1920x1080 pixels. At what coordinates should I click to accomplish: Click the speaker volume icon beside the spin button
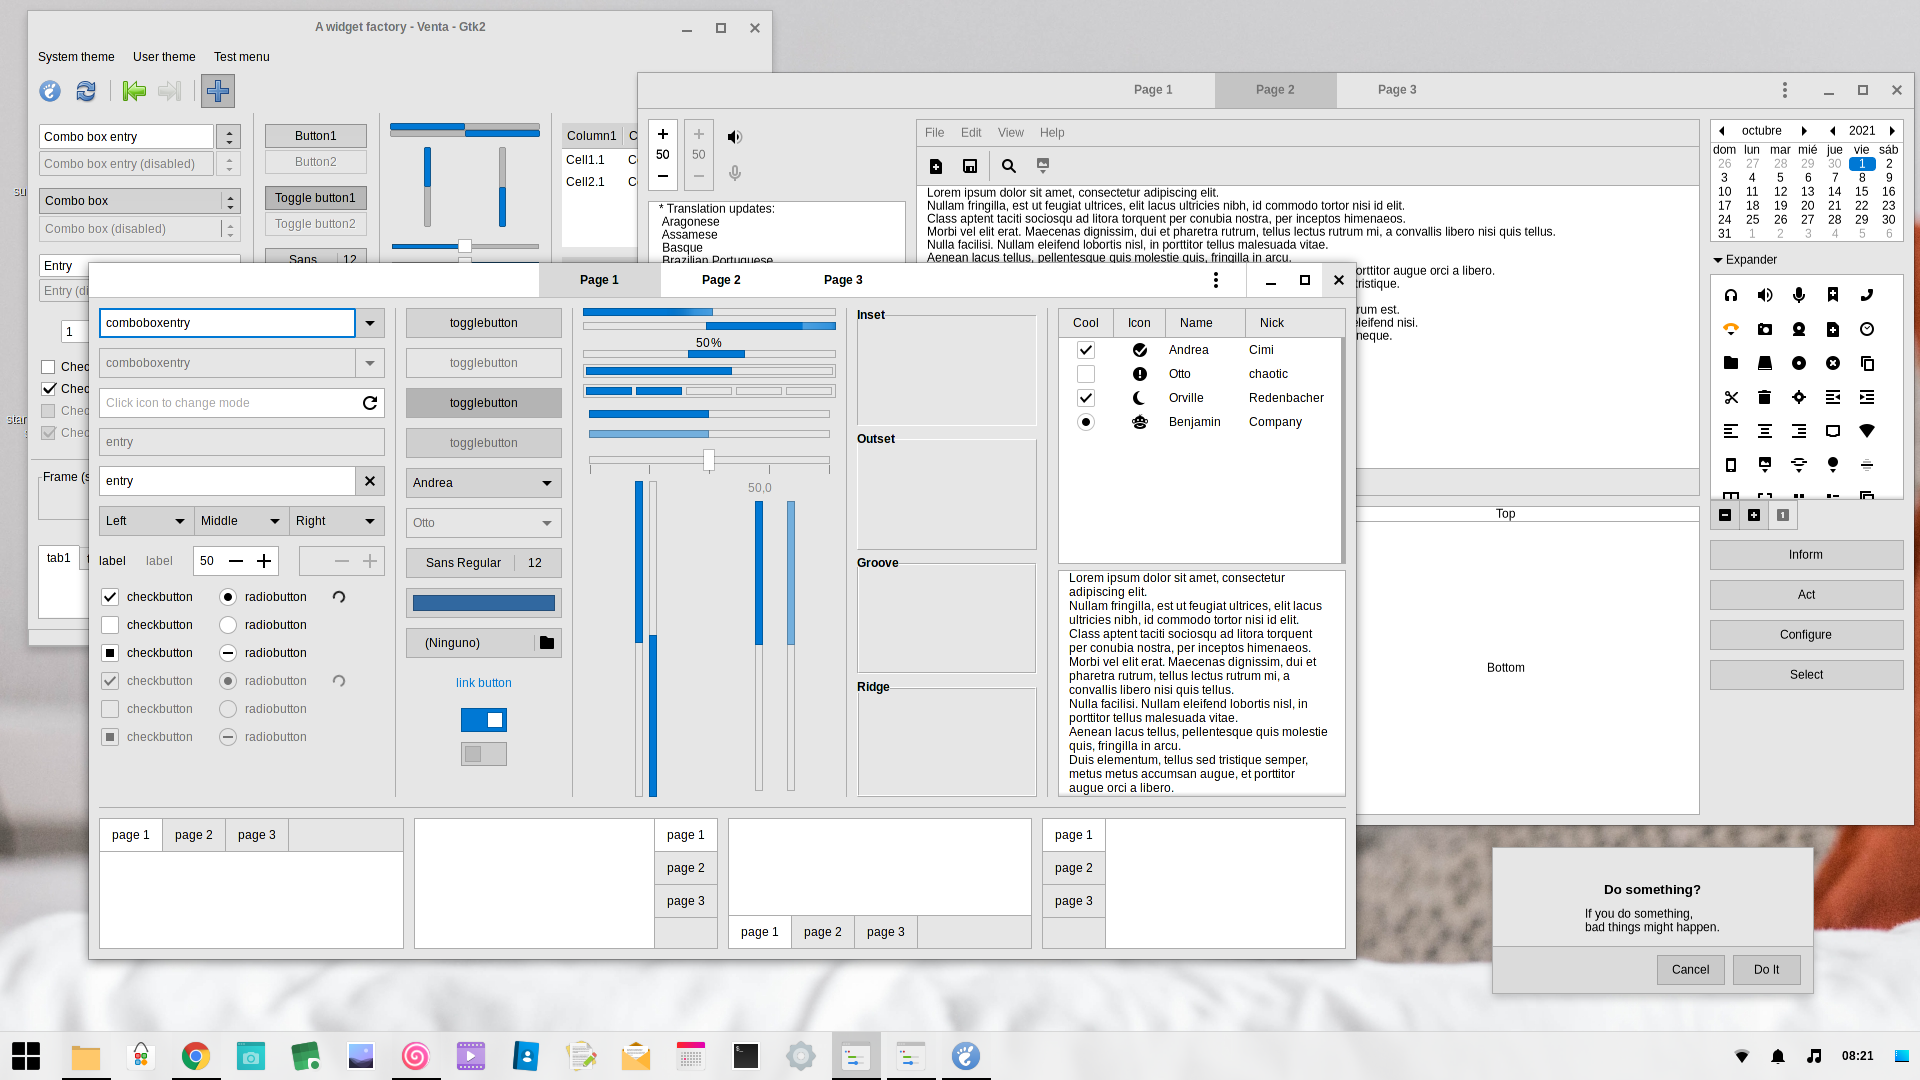[735, 137]
